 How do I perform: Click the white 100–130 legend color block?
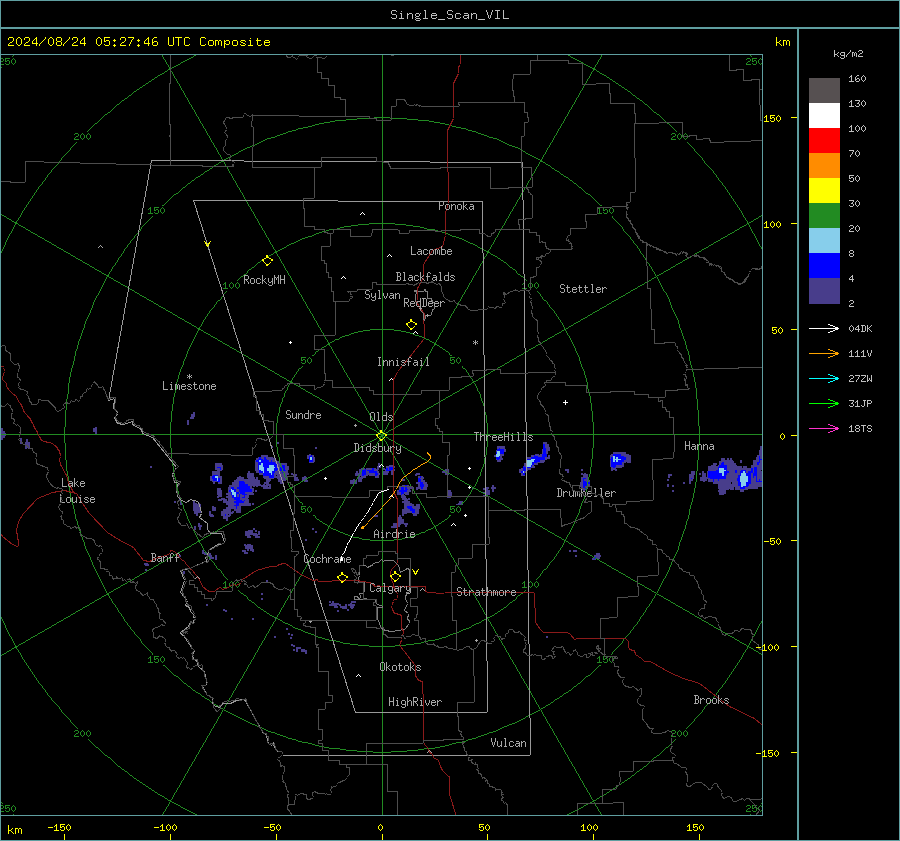pyautogui.click(x=824, y=116)
